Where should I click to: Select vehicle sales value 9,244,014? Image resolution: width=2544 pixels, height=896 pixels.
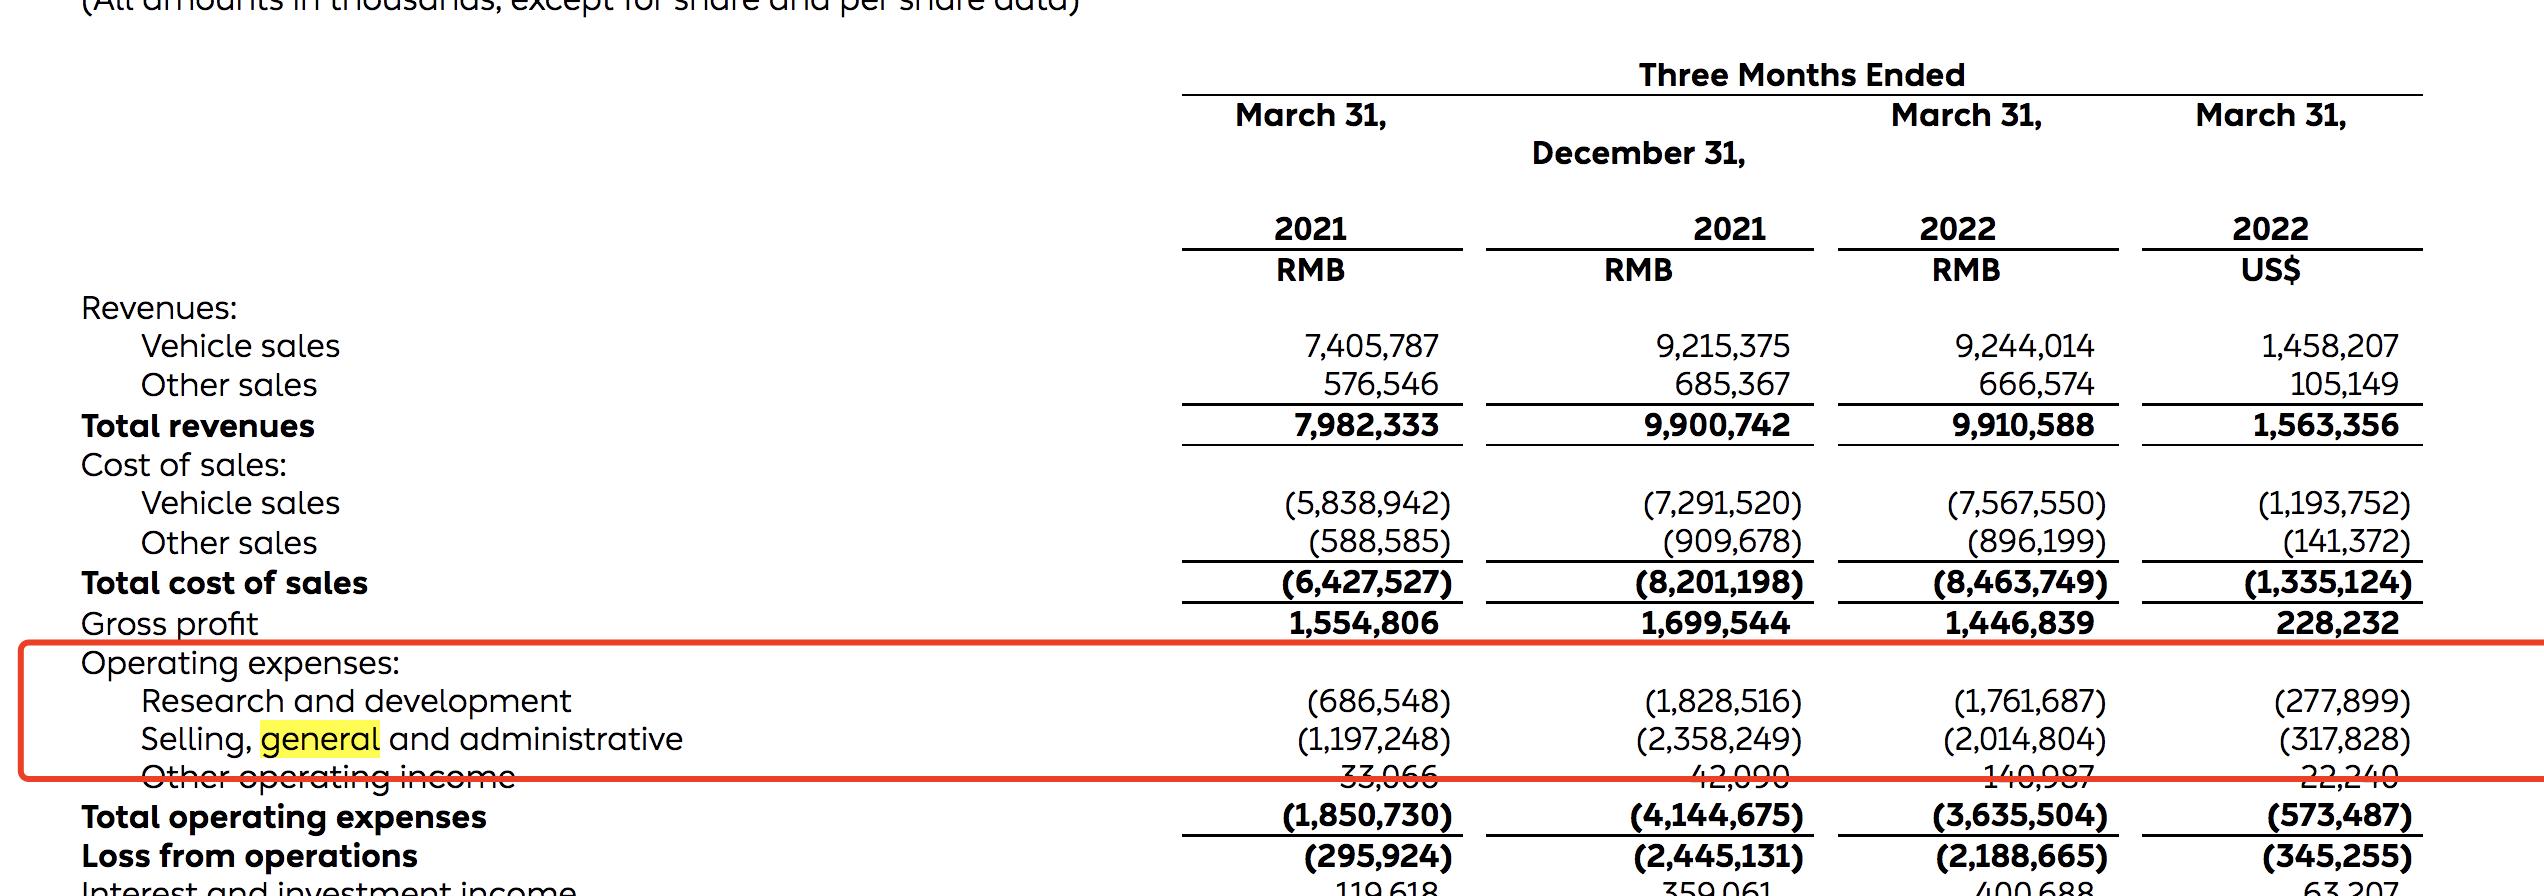click(2025, 346)
